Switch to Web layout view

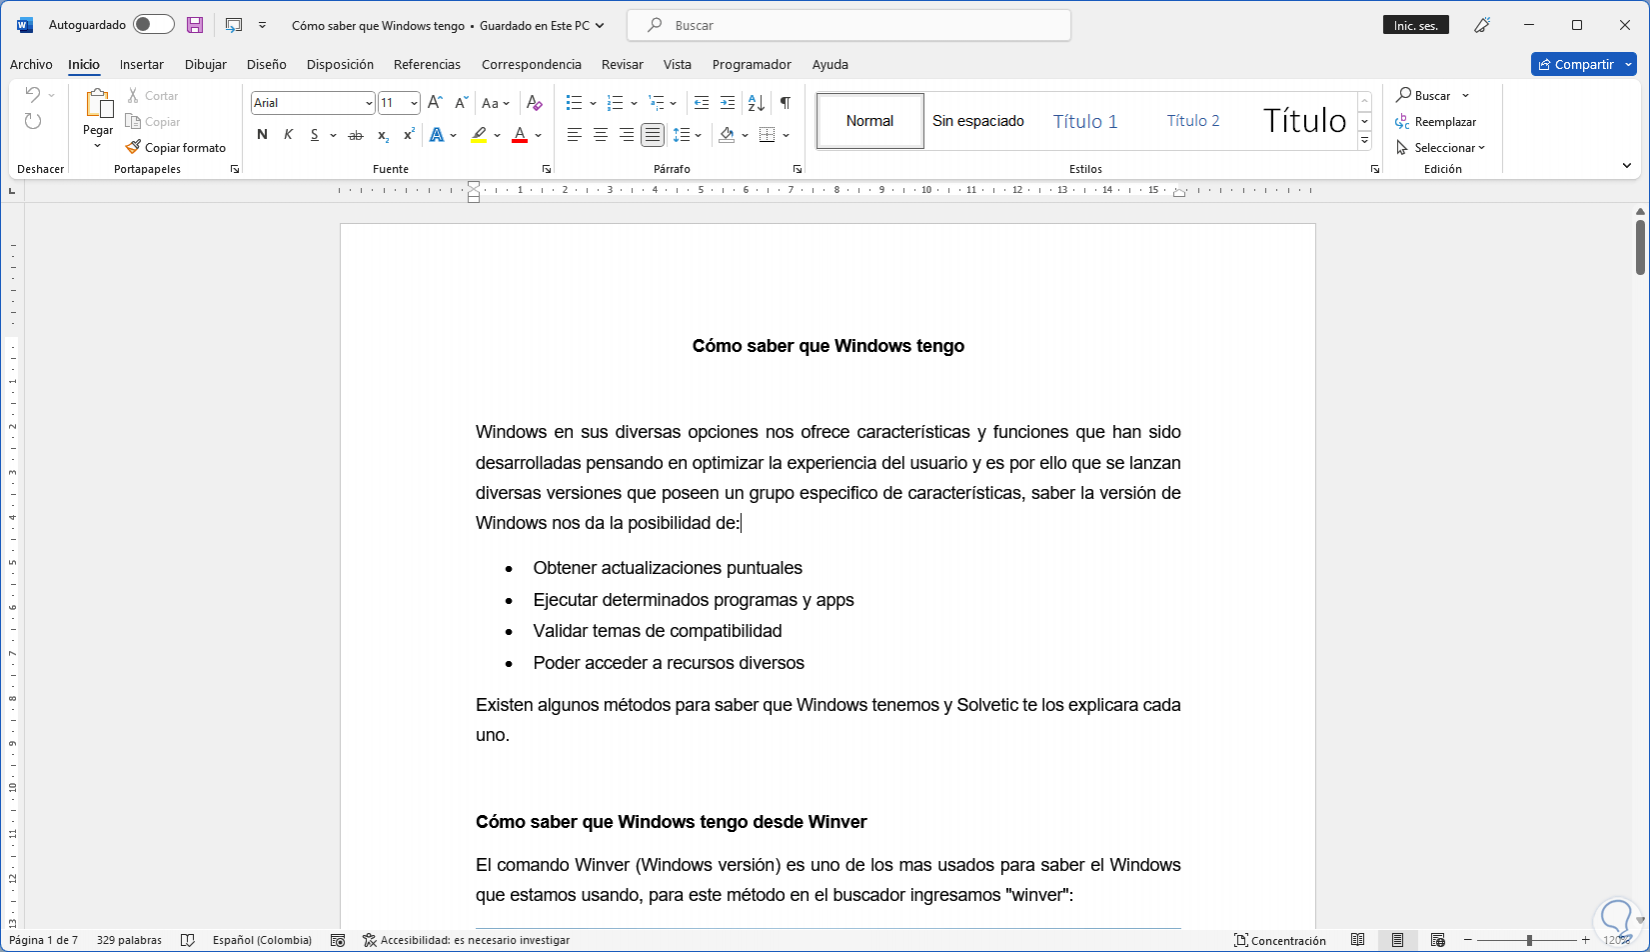(x=1437, y=940)
